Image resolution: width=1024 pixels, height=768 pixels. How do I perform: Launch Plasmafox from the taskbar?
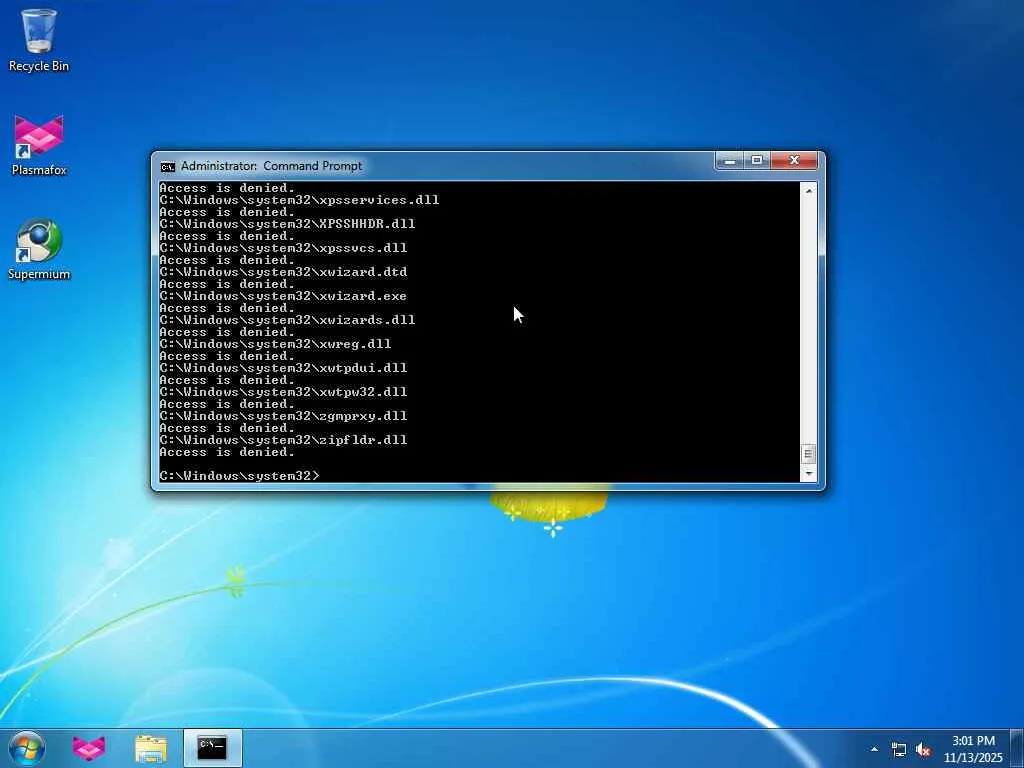89,748
